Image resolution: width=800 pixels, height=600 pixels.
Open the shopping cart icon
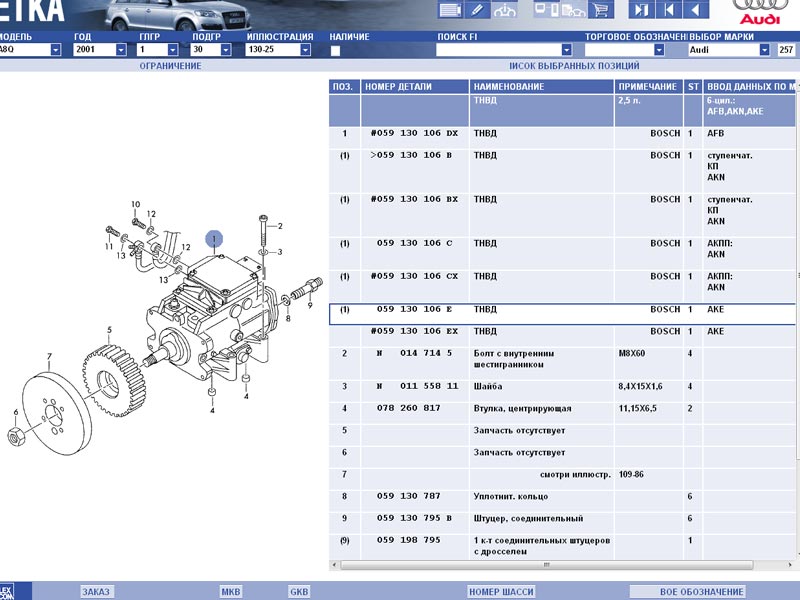[600, 11]
